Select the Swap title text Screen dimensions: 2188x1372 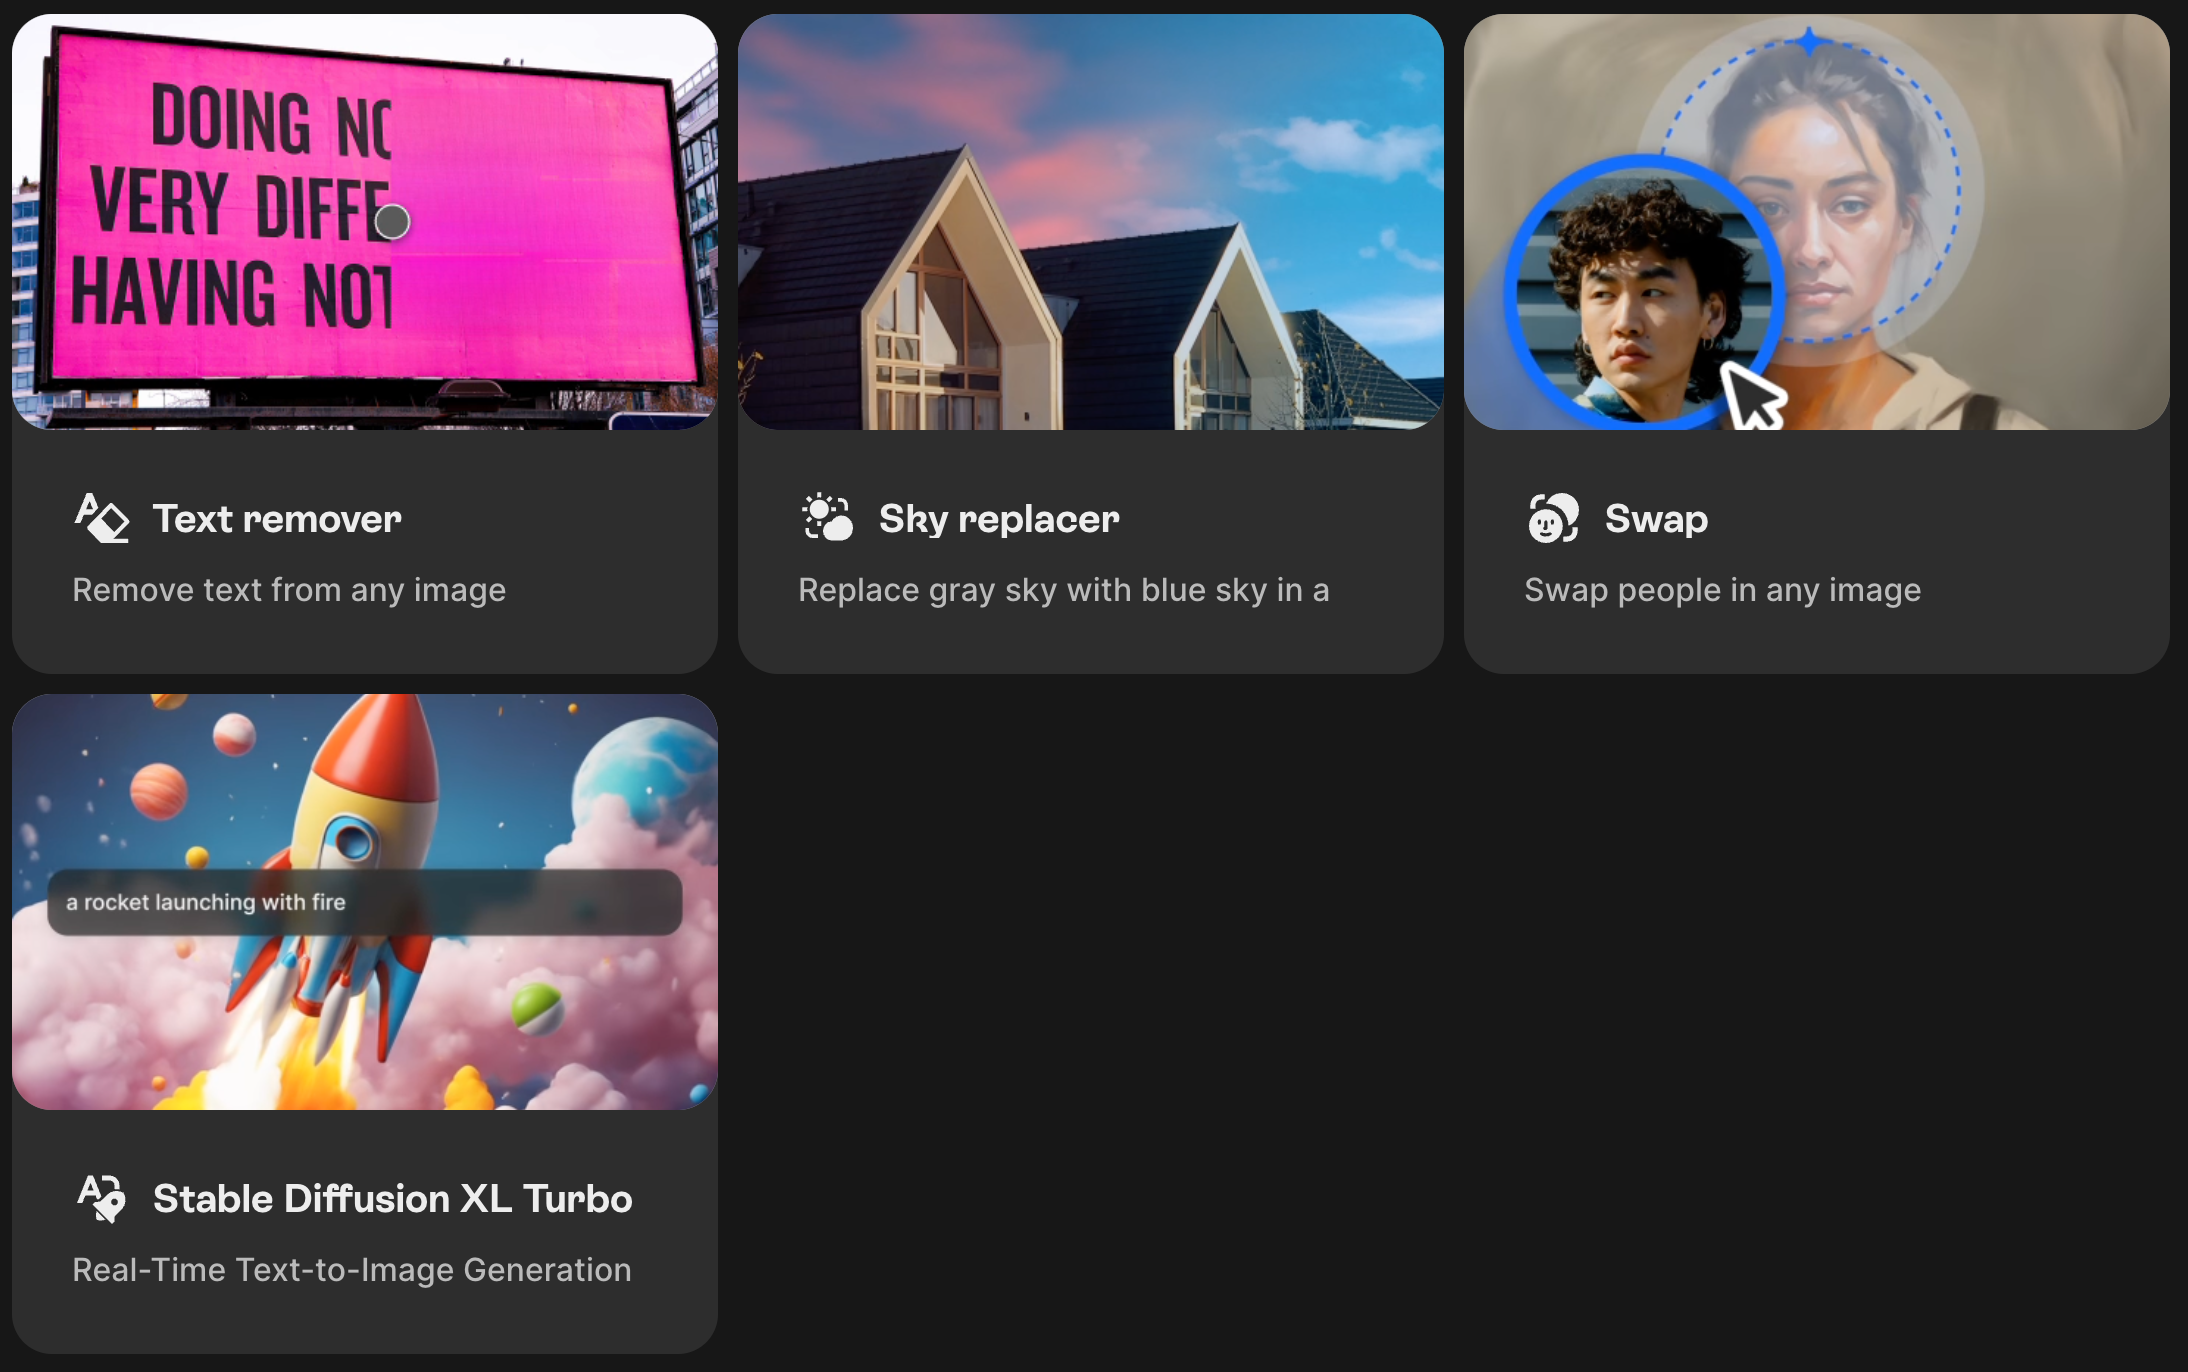[x=1656, y=519]
